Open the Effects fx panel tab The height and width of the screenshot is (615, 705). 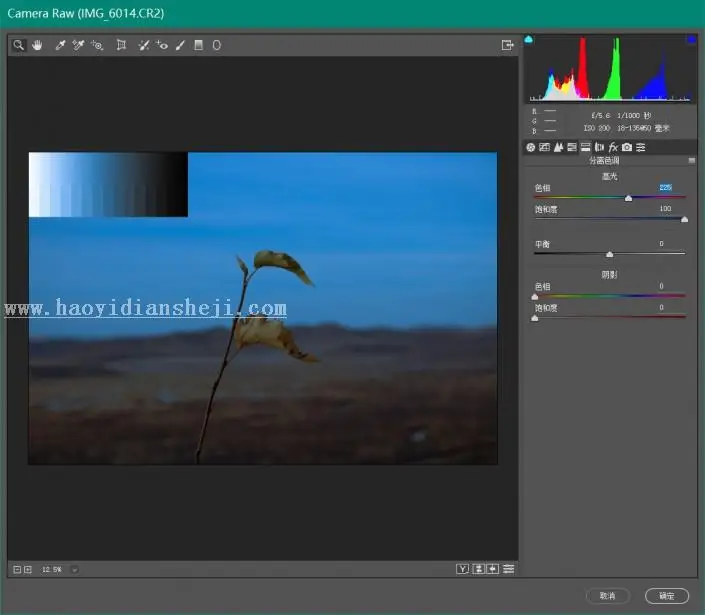point(613,147)
